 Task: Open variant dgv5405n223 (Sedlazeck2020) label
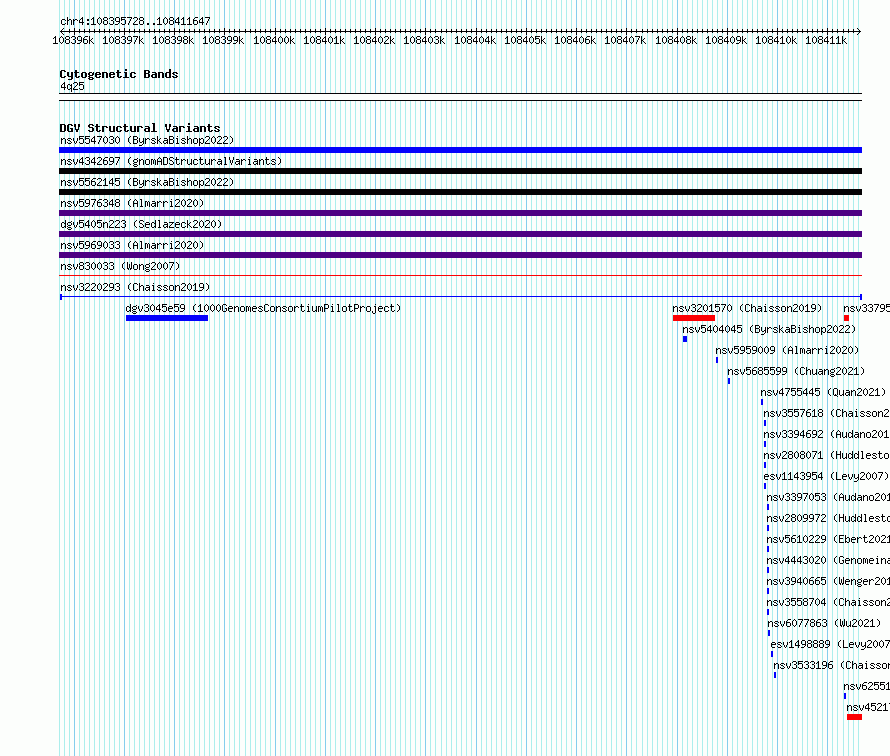[x=141, y=224]
